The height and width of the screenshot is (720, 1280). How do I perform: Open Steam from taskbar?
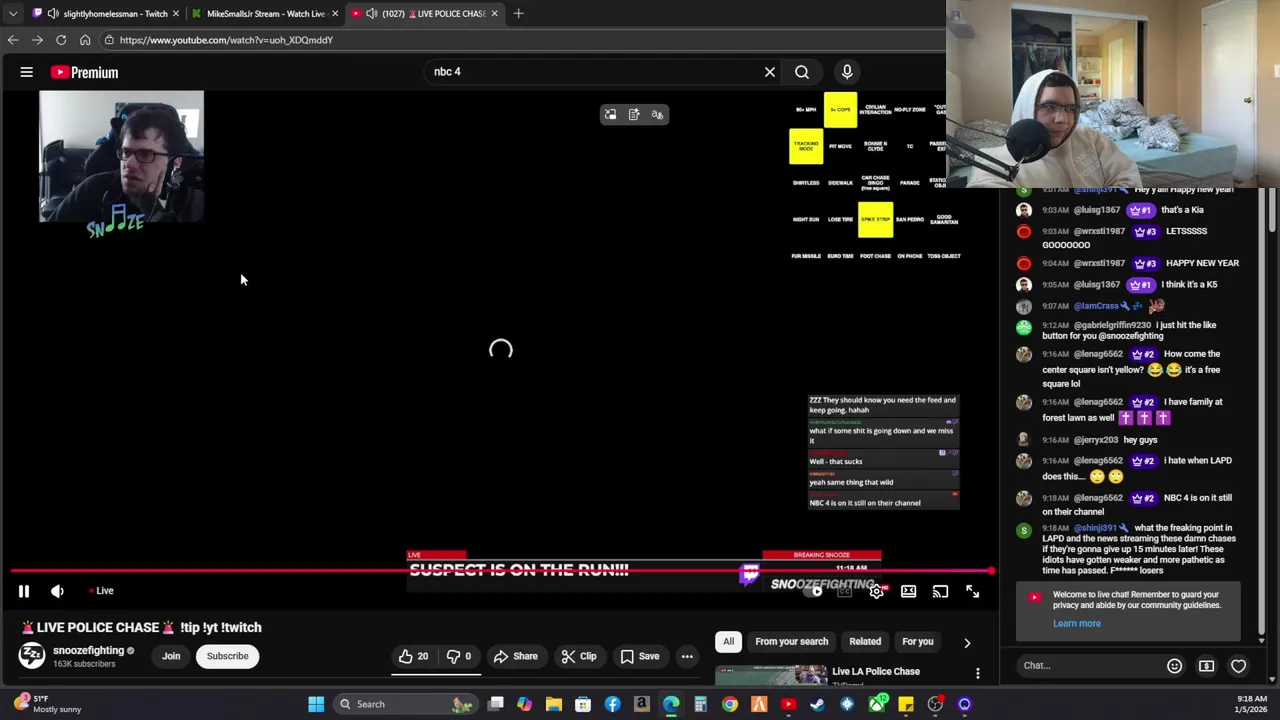click(x=817, y=704)
